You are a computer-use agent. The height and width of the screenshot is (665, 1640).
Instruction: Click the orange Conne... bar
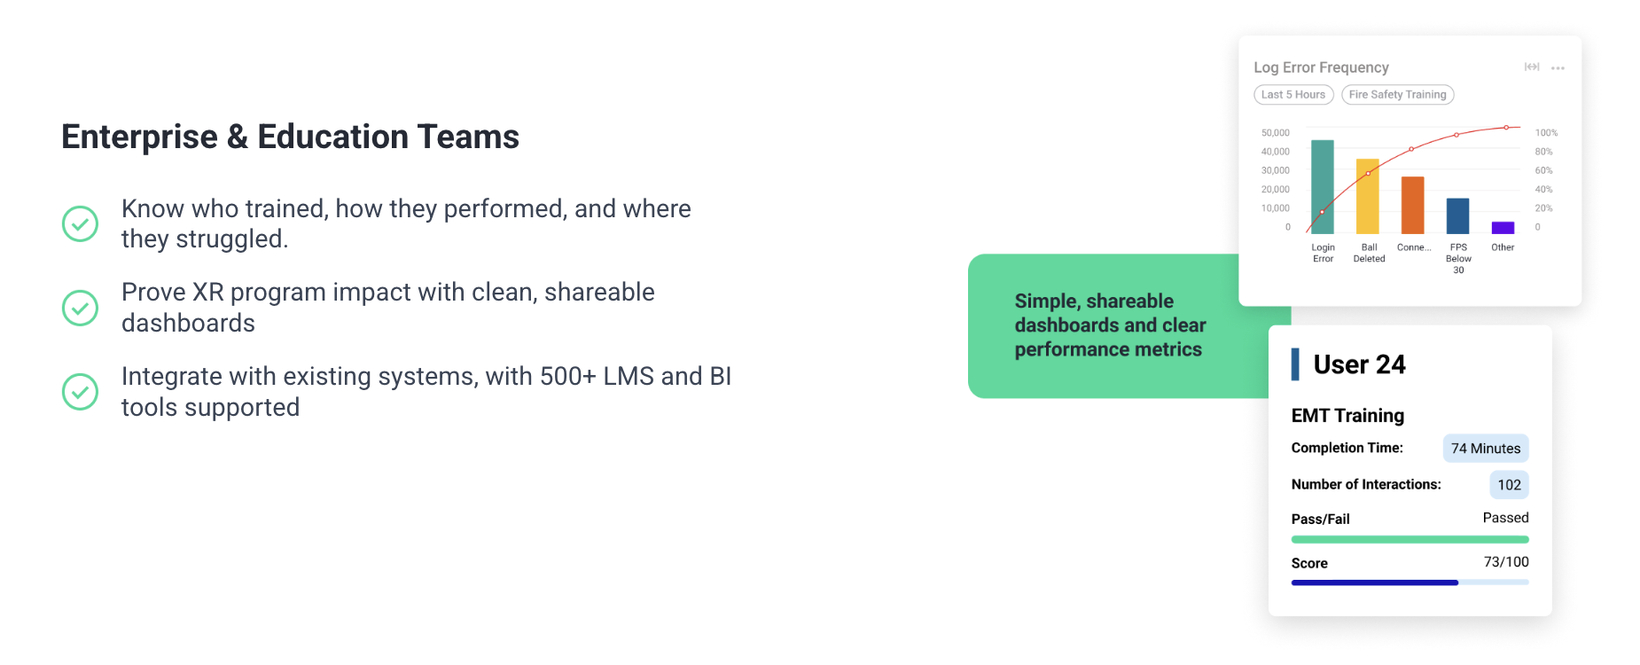(x=1412, y=205)
